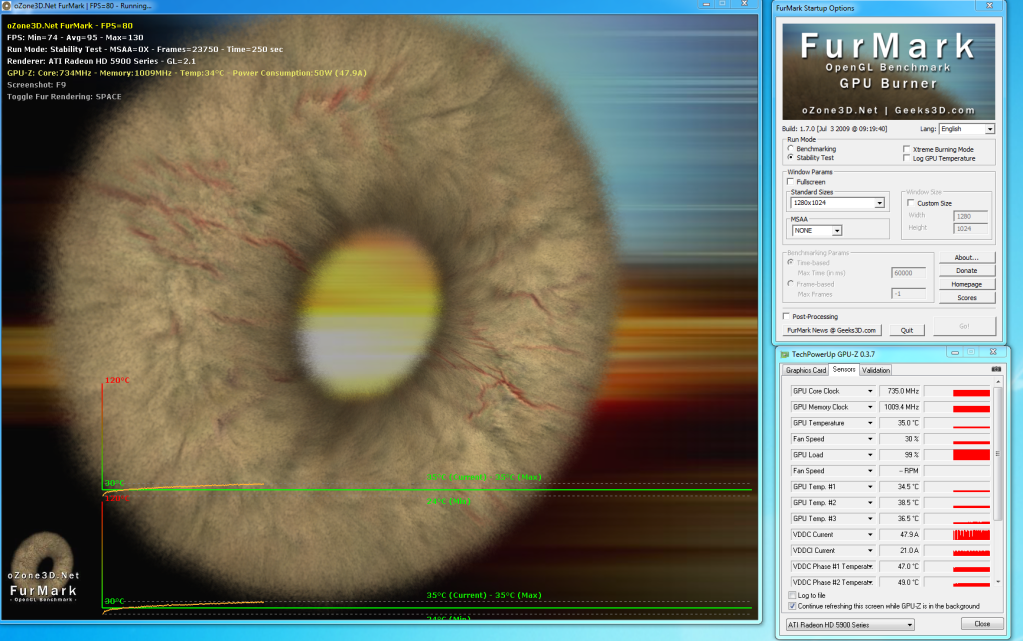Open the GPU Load sensor dropdown

coord(870,455)
